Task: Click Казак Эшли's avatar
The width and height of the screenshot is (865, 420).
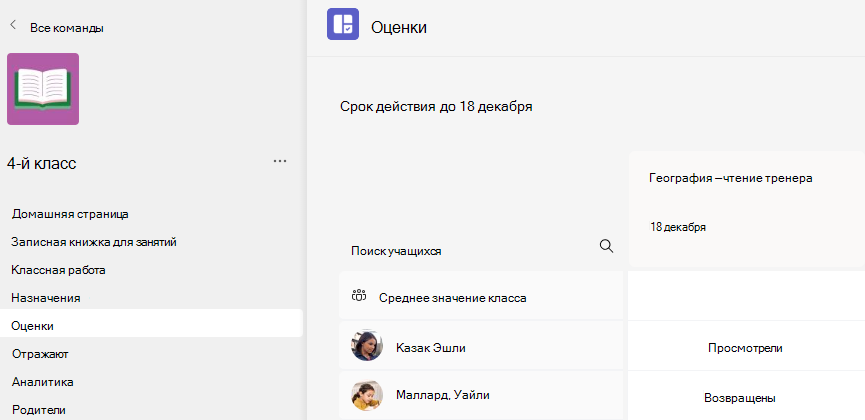Action: click(367, 345)
